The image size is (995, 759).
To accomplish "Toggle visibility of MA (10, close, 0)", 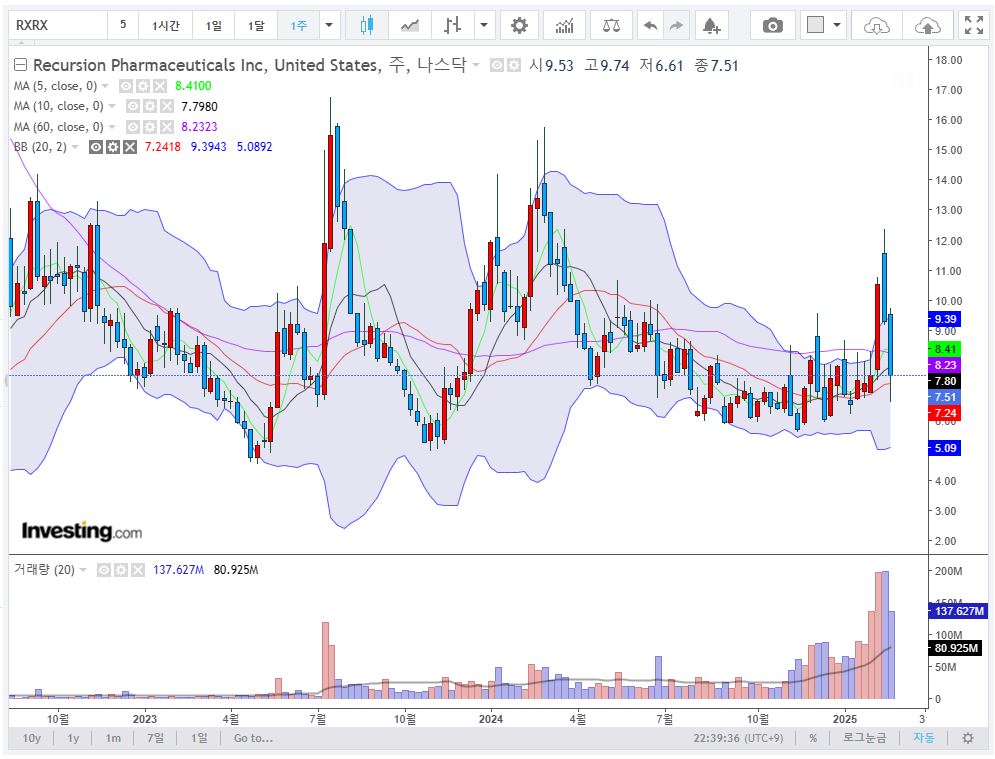I will pyautogui.click(x=133, y=106).
